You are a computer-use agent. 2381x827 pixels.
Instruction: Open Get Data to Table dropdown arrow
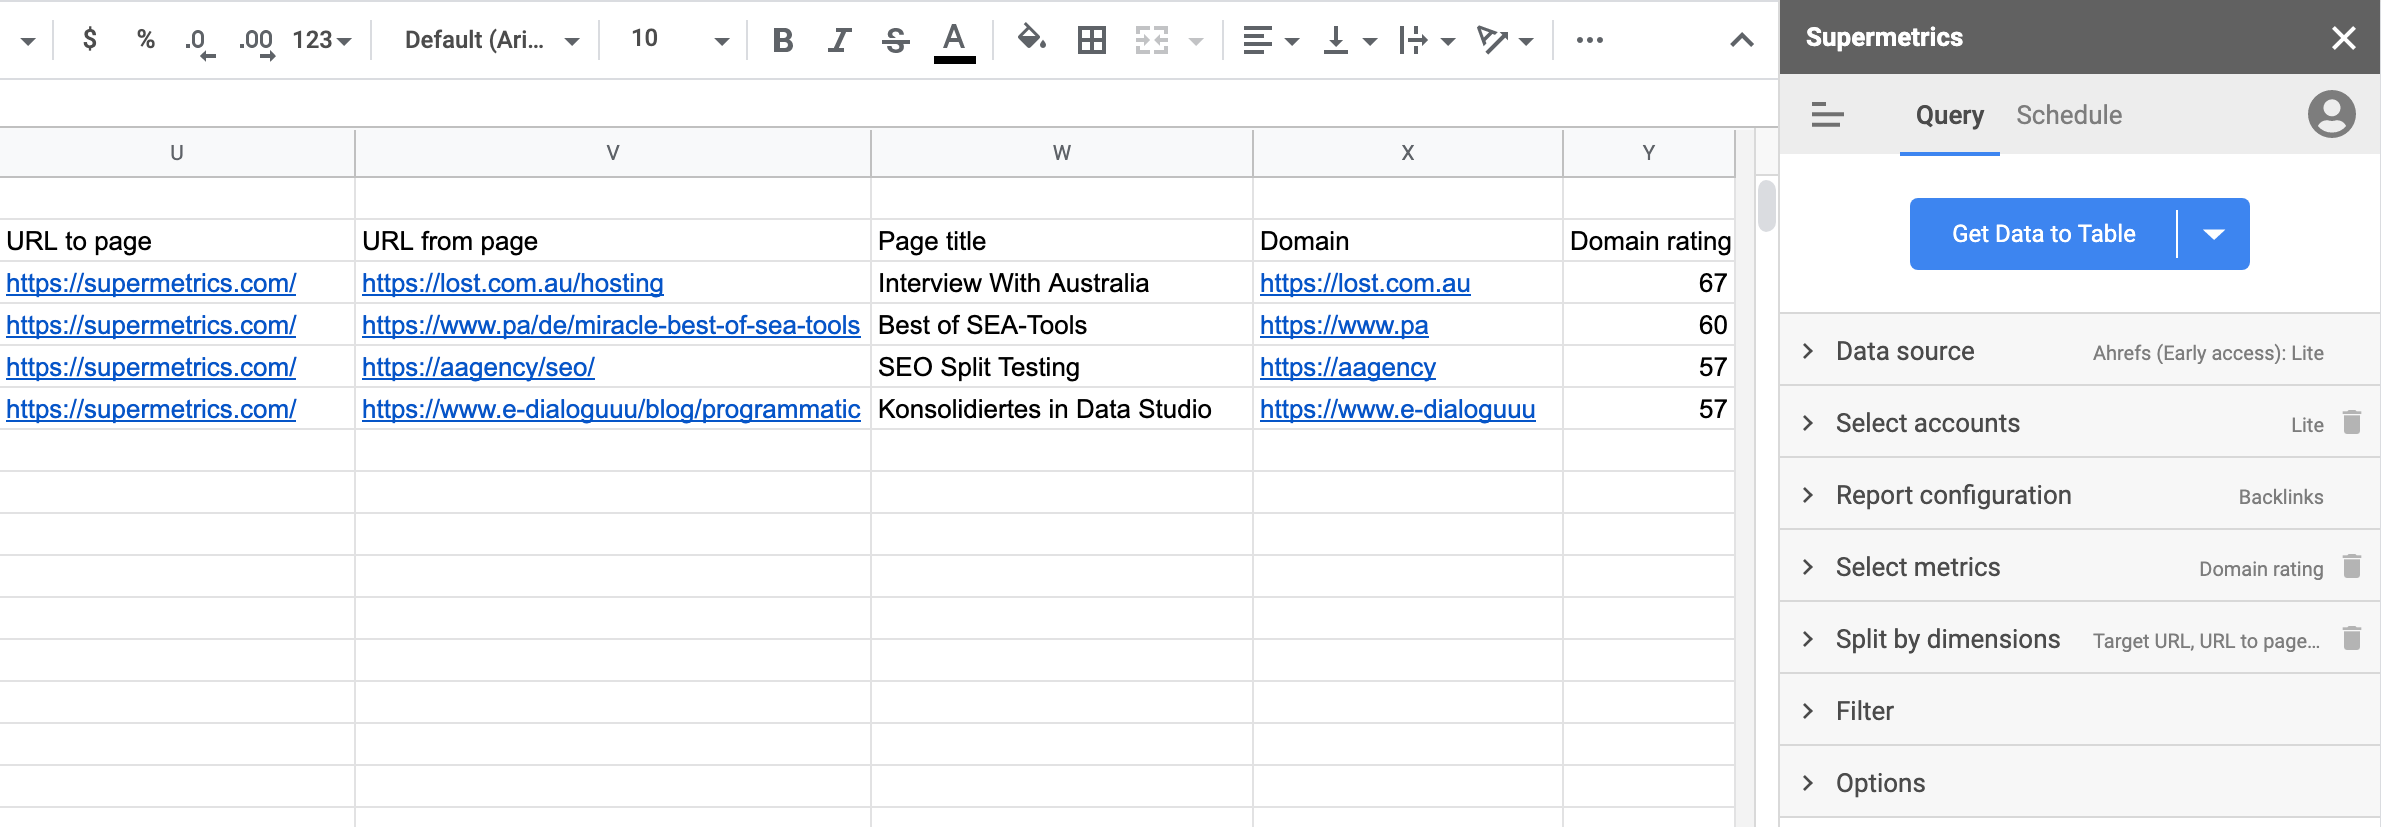pos(2214,234)
